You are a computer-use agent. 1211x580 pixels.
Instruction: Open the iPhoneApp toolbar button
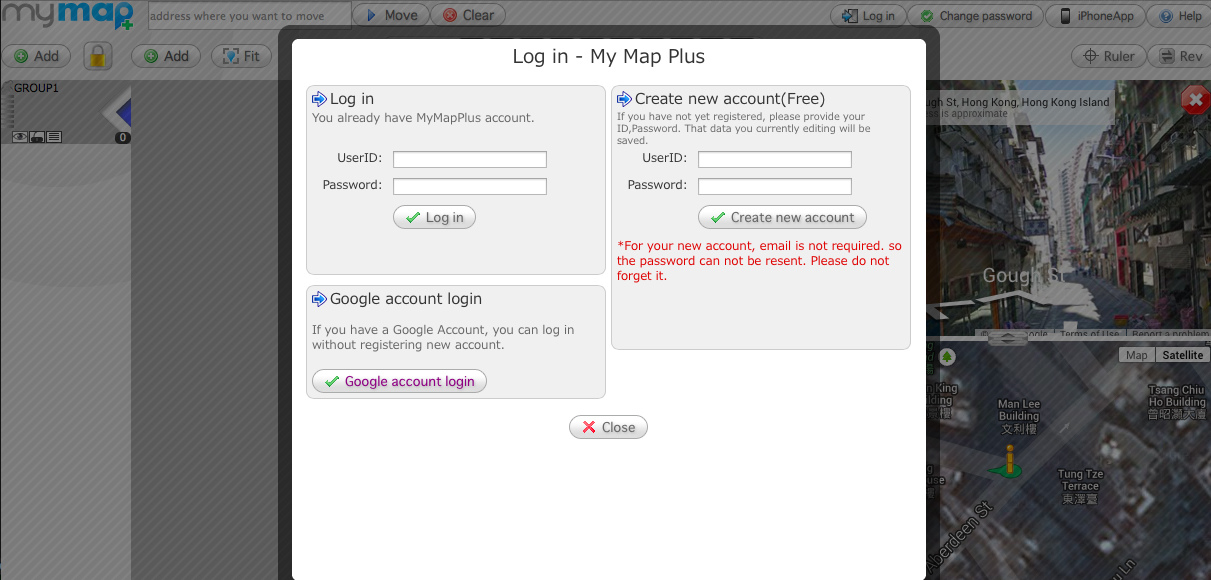pyautogui.click(x=1096, y=16)
